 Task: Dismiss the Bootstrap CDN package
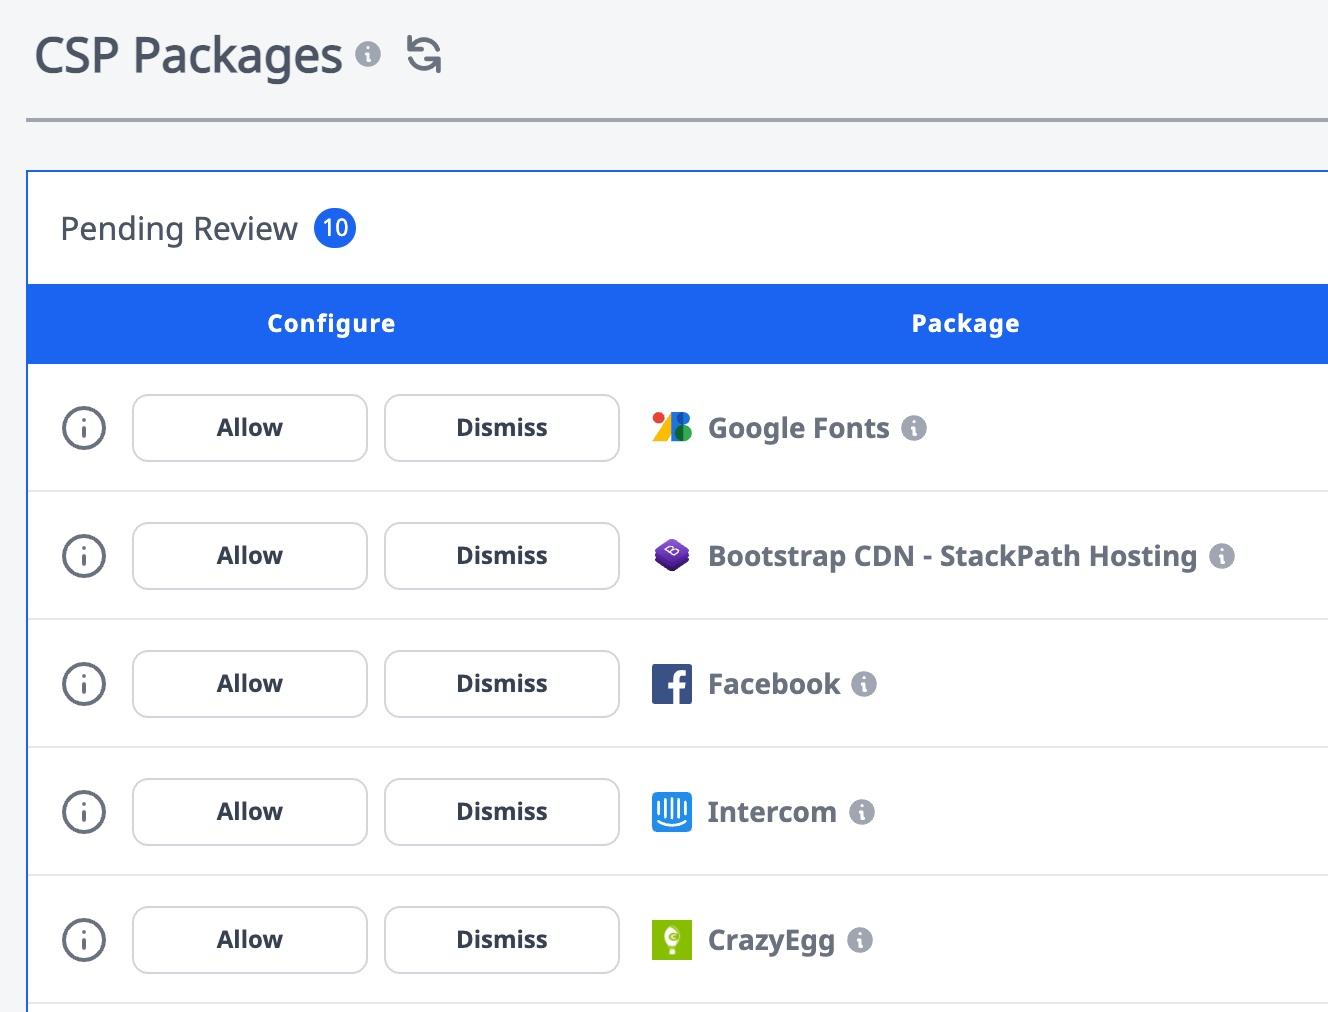pos(502,556)
